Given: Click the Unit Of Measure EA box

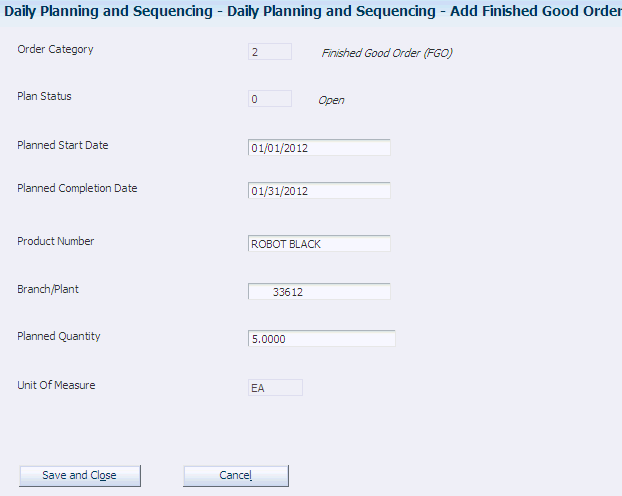Looking at the screenshot, I should pyautogui.click(x=275, y=387).
